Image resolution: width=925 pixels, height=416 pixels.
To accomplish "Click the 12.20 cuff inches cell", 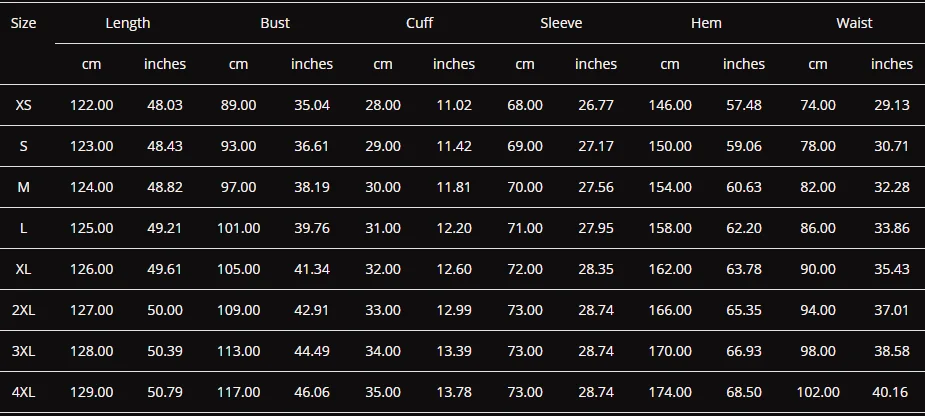I will click(x=454, y=228).
